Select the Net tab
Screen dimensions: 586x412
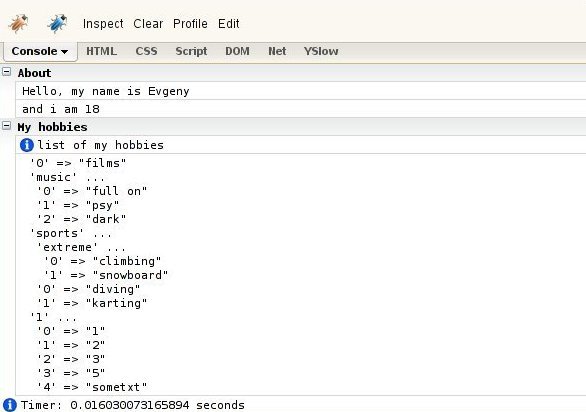[x=277, y=51]
